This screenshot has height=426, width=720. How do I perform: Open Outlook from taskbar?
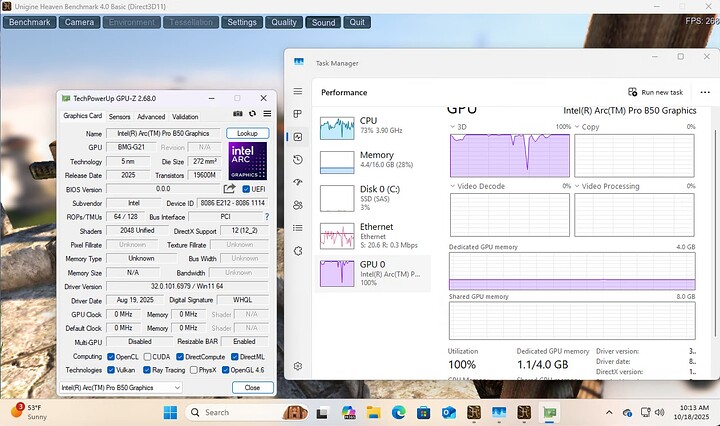[448, 413]
